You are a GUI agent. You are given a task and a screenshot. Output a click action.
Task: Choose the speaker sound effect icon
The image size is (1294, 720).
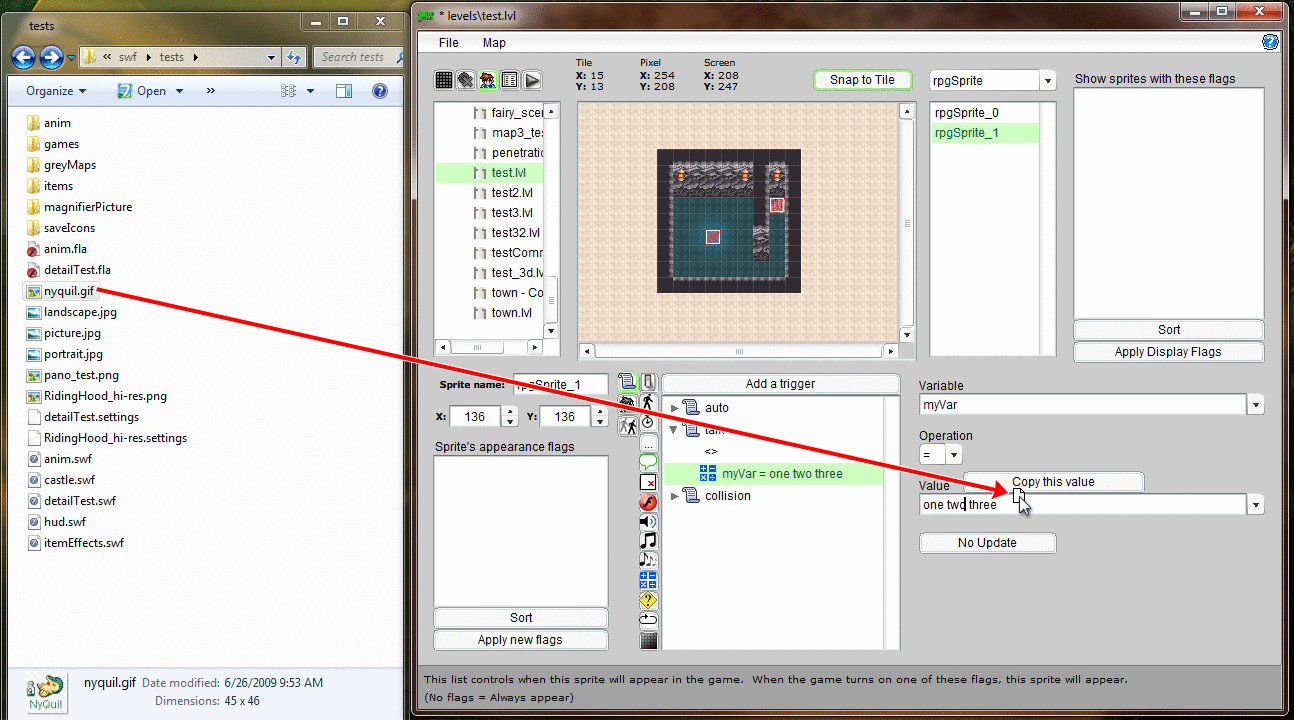tap(648, 521)
